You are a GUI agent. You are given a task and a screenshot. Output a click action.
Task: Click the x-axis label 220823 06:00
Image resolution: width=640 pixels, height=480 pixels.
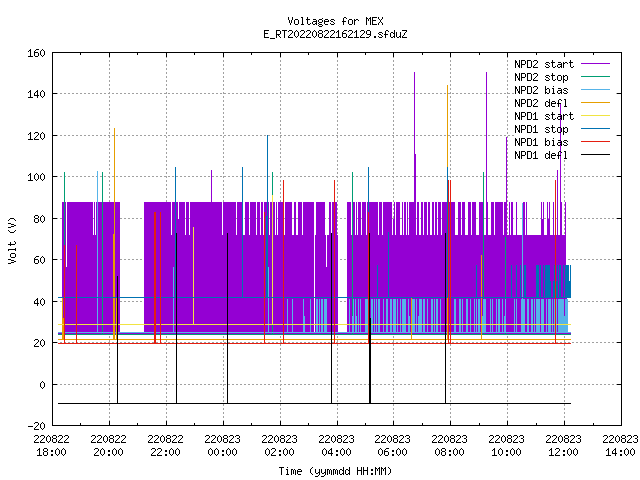[393, 446]
